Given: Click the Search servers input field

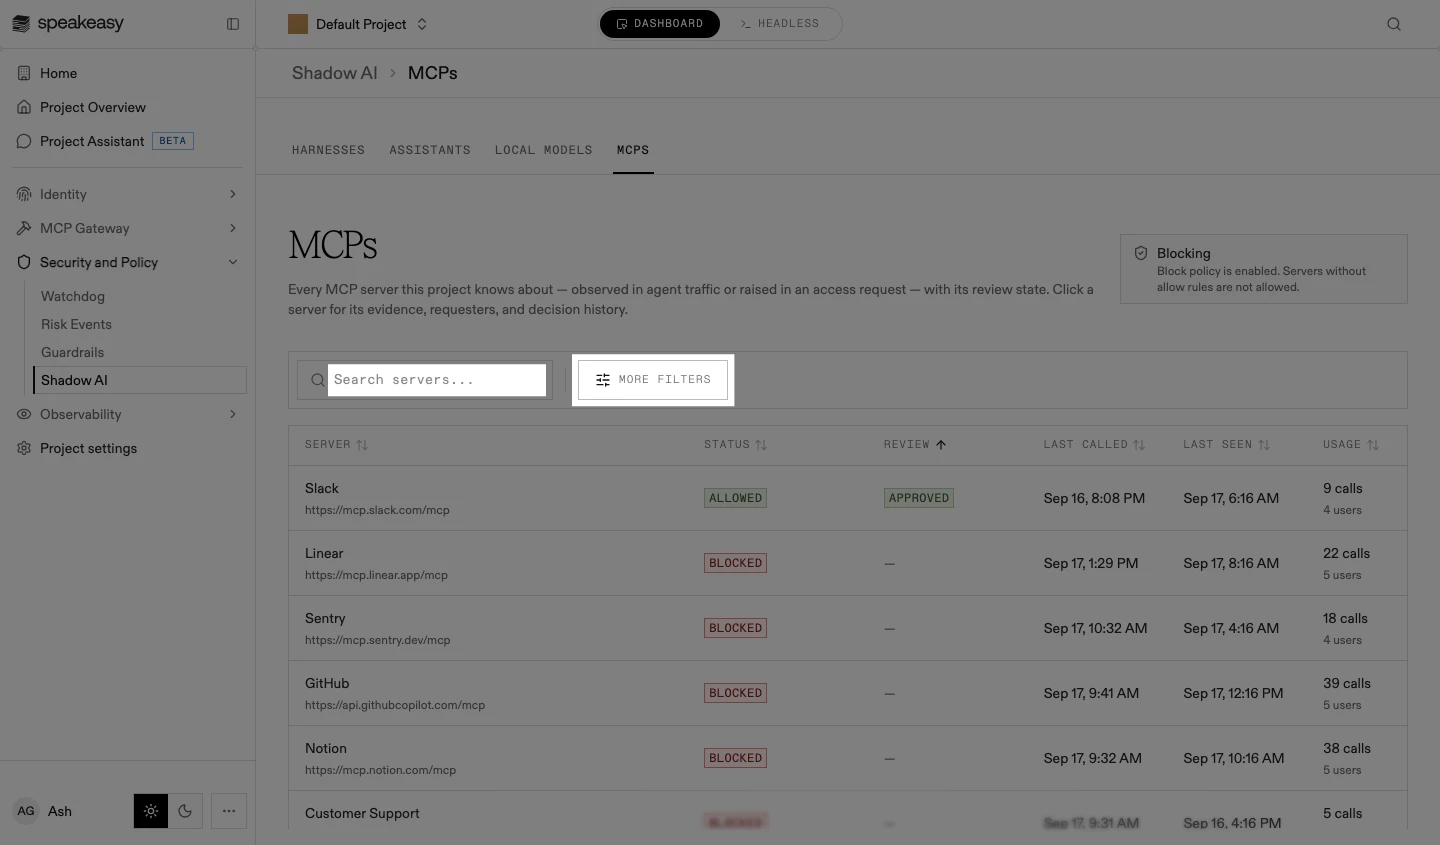Looking at the screenshot, I should coord(437,380).
